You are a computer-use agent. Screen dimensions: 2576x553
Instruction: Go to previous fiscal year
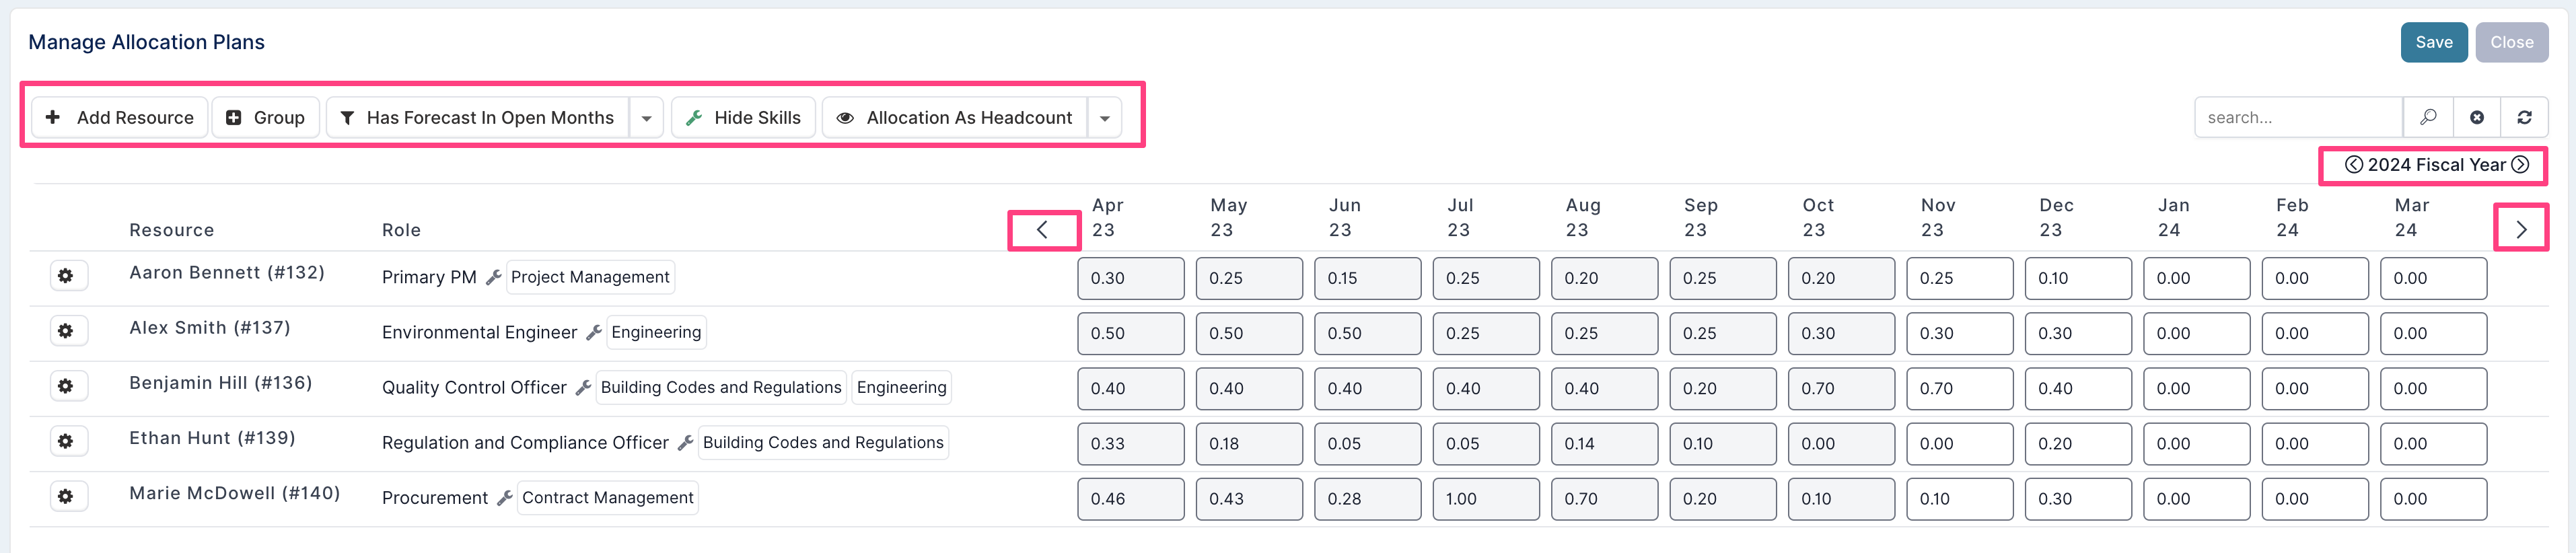[2354, 165]
